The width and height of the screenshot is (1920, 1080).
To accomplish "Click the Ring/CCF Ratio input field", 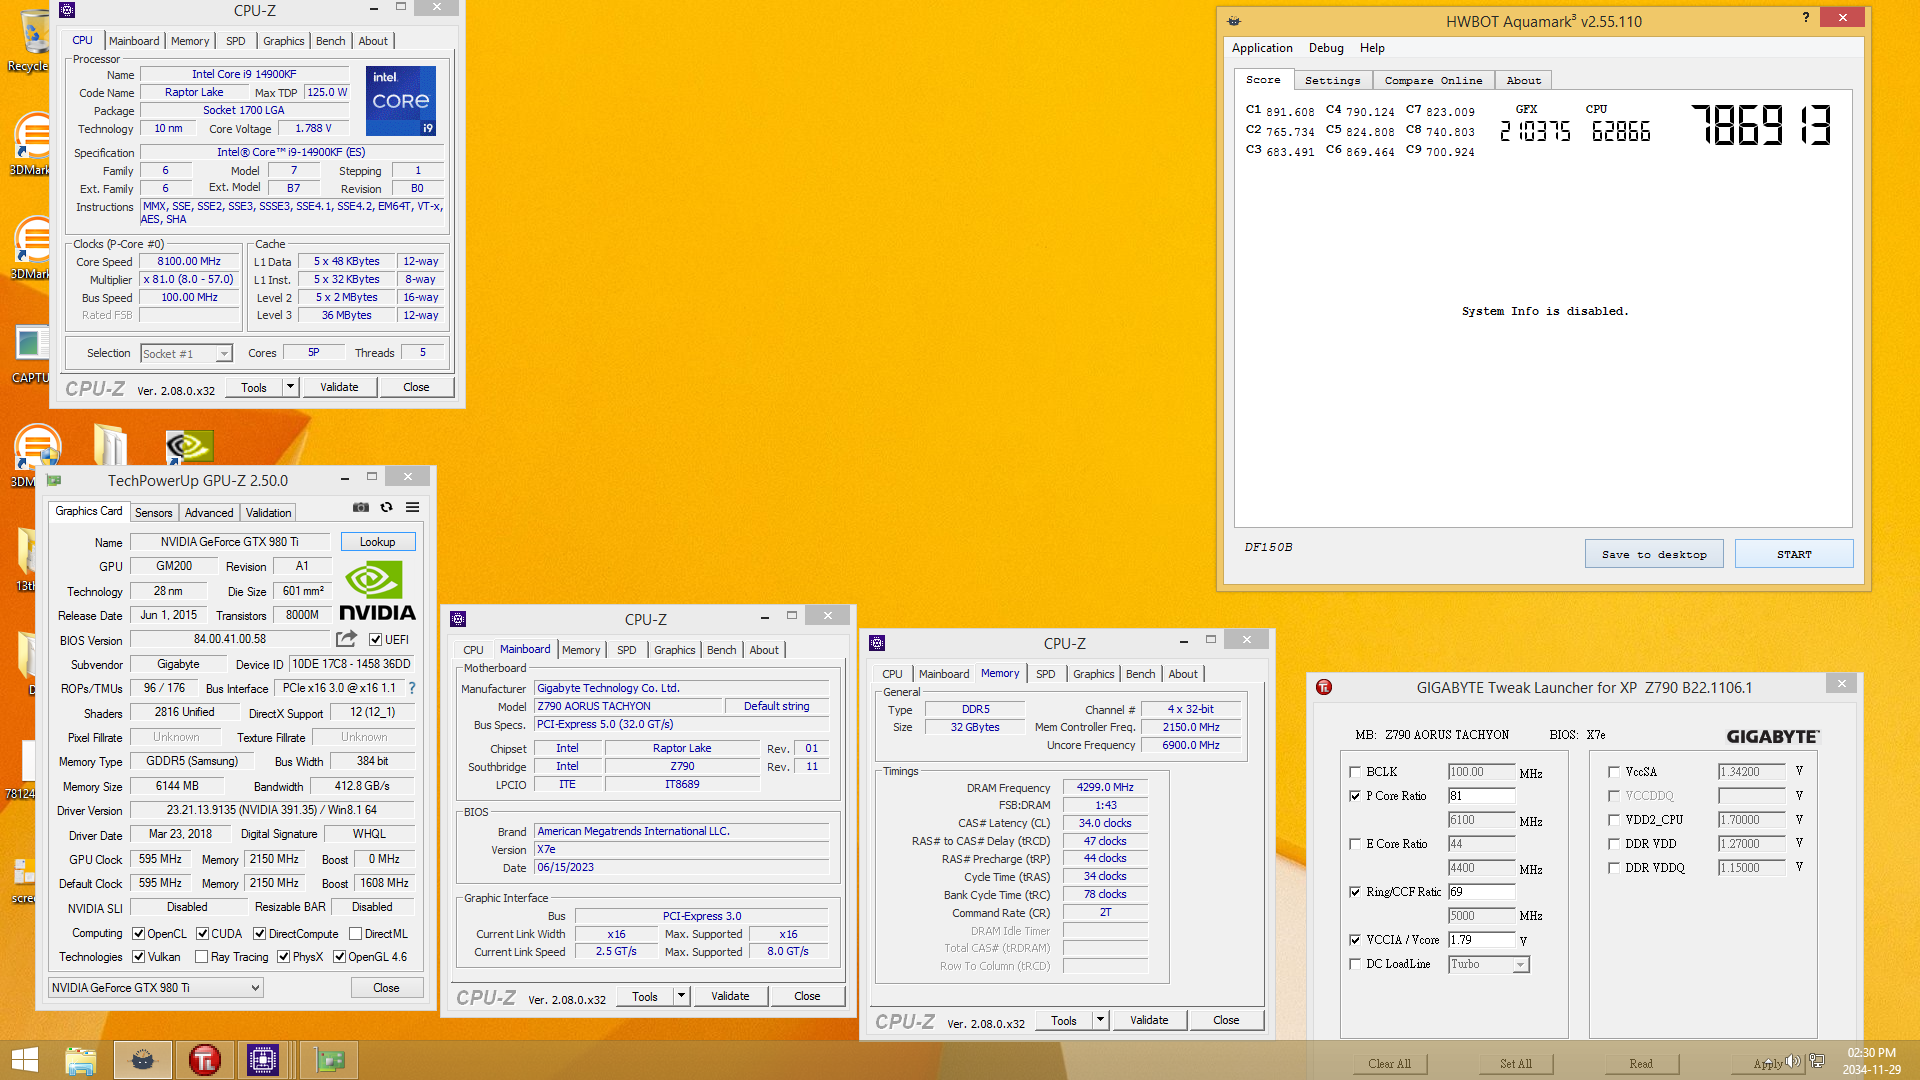I will (1481, 892).
